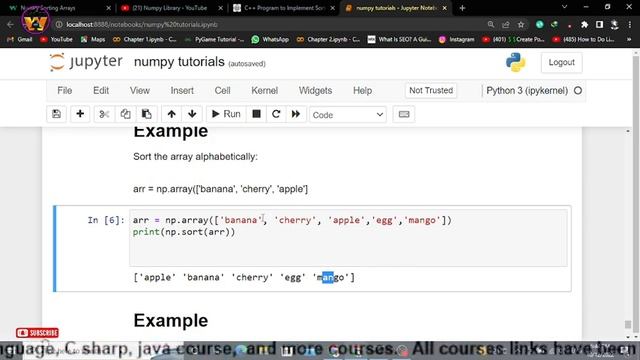
Task: Open the PyGame Tutorial bookmark
Action: click(x=215, y=40)
